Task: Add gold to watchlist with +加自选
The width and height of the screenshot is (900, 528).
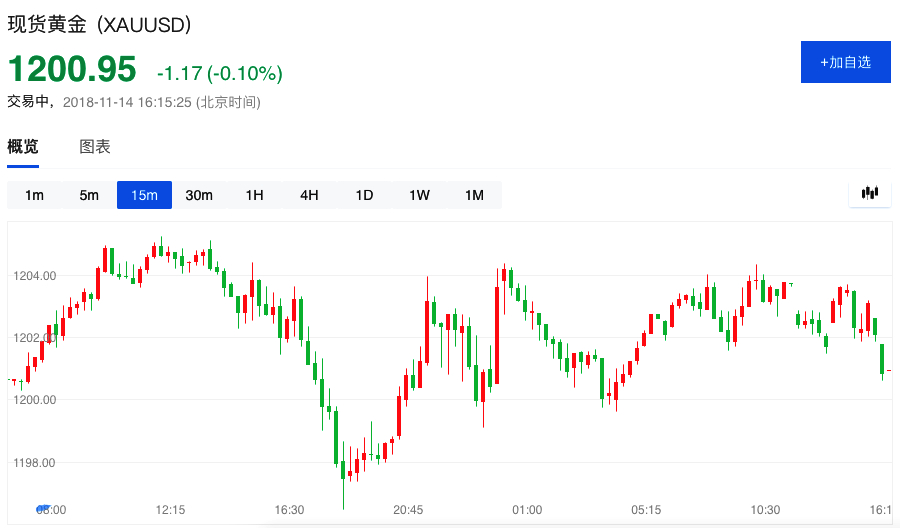Action: [845, 62]
